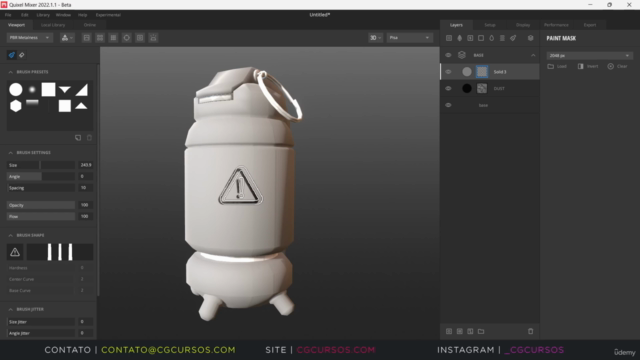Click Clear paint mask button

(x=618, y=66)
